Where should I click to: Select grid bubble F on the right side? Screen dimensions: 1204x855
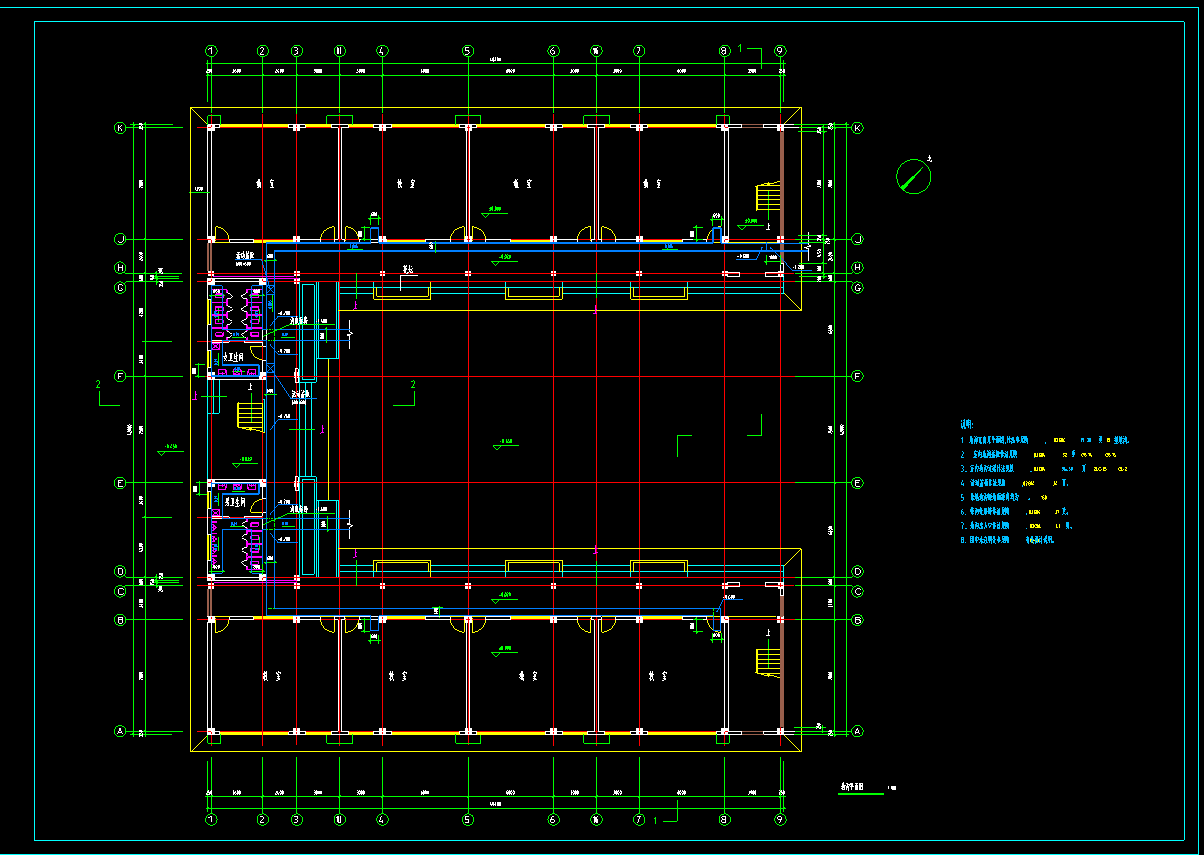(x=857, y=376)
